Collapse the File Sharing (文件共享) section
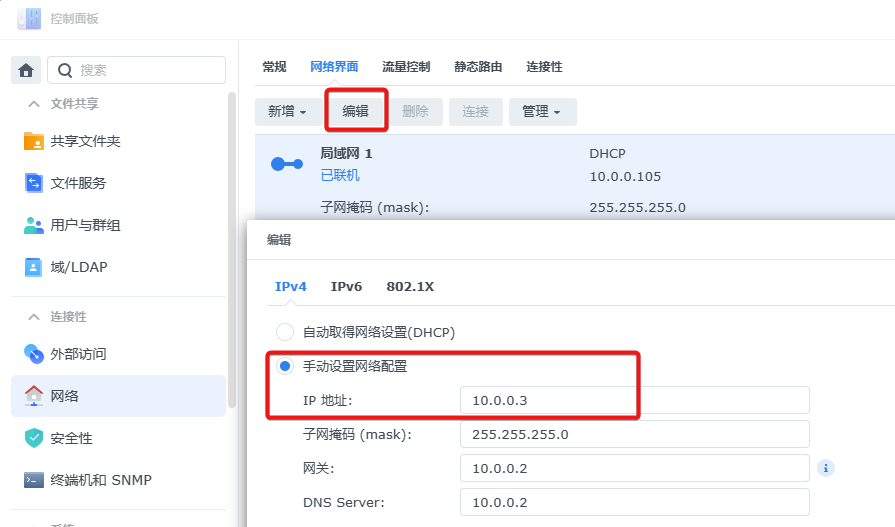The width and height of the screenshot is (895, 527). coord(34,104)
